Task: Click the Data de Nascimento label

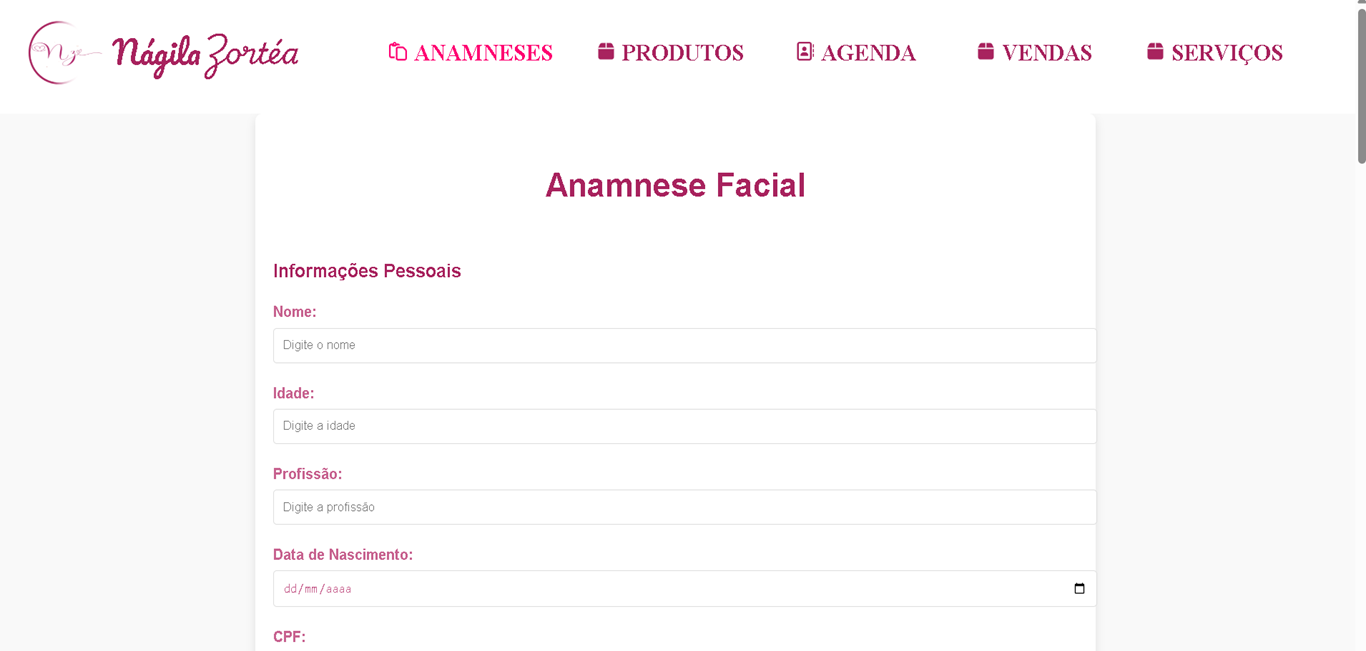Action: click(x=343, y=555)
